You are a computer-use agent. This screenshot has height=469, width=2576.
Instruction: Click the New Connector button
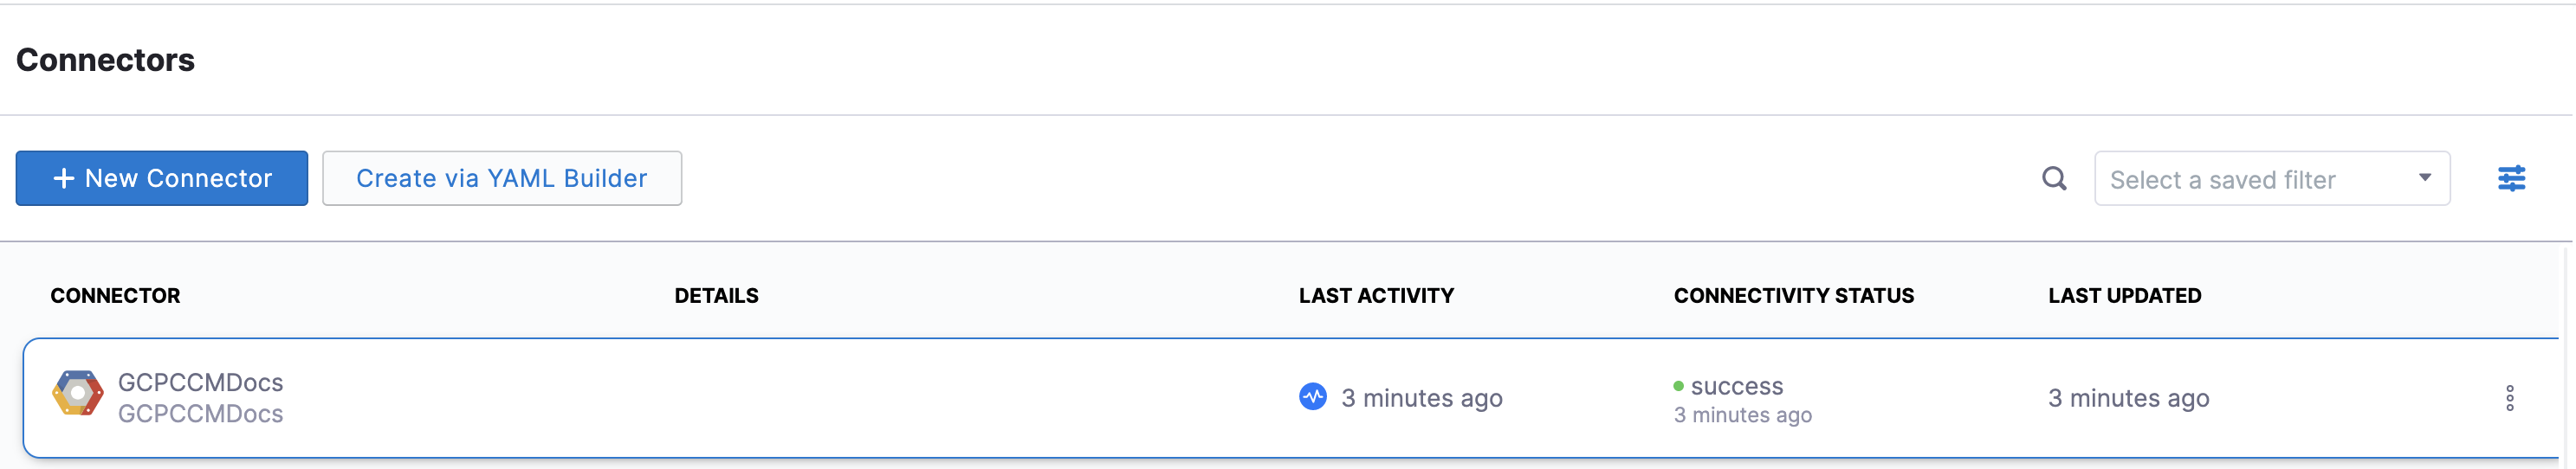162,178
